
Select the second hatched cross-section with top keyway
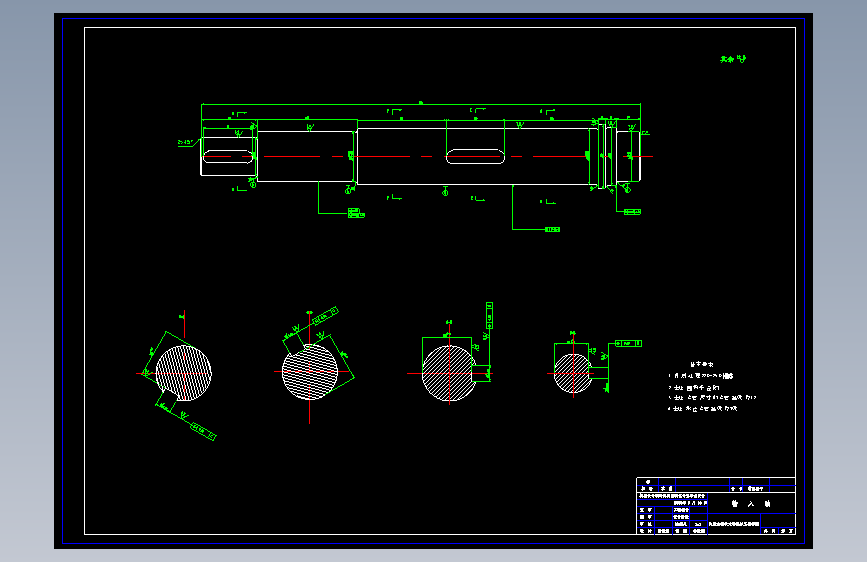(x=310, y=372)
